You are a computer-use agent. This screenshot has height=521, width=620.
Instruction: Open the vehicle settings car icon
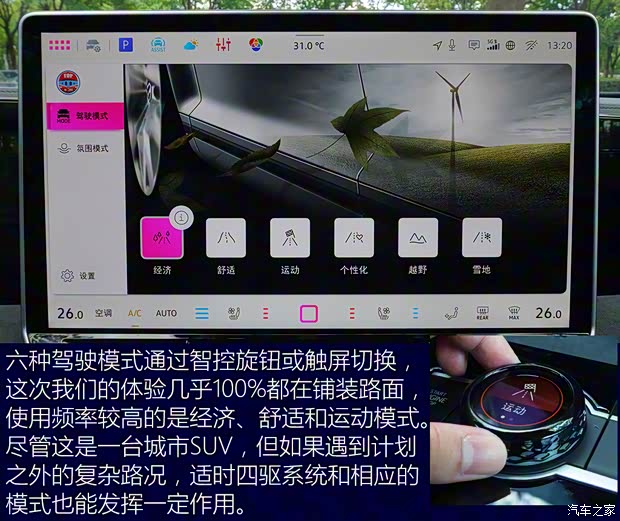tap(94, 45)
